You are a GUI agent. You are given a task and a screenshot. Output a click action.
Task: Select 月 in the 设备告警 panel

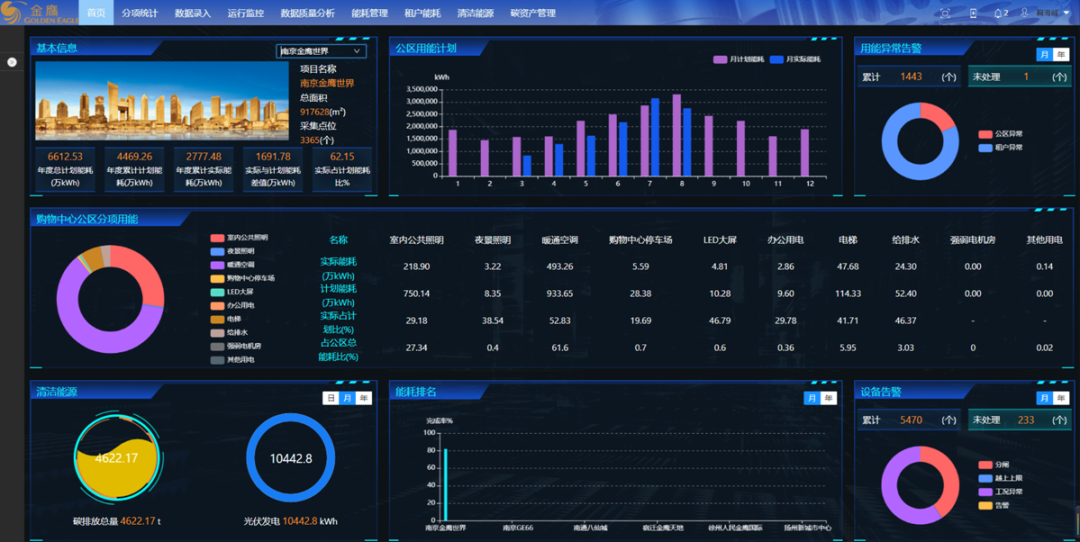click(1044, 398)
